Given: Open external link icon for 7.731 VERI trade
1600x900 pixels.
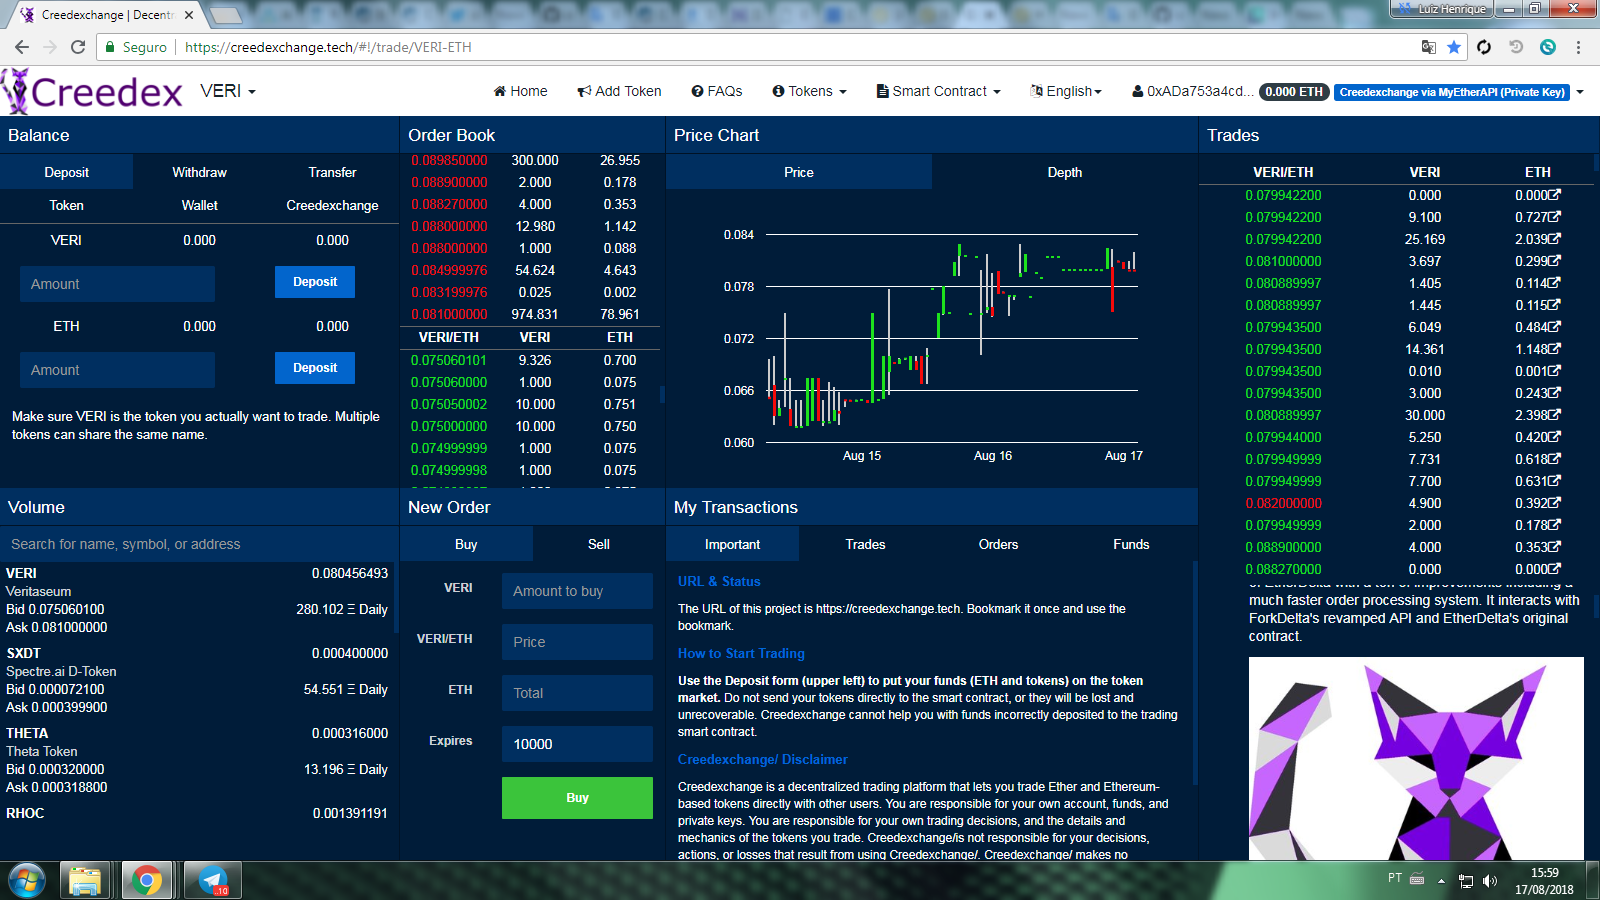Looking at the screenshot, I should point(1555,458).
